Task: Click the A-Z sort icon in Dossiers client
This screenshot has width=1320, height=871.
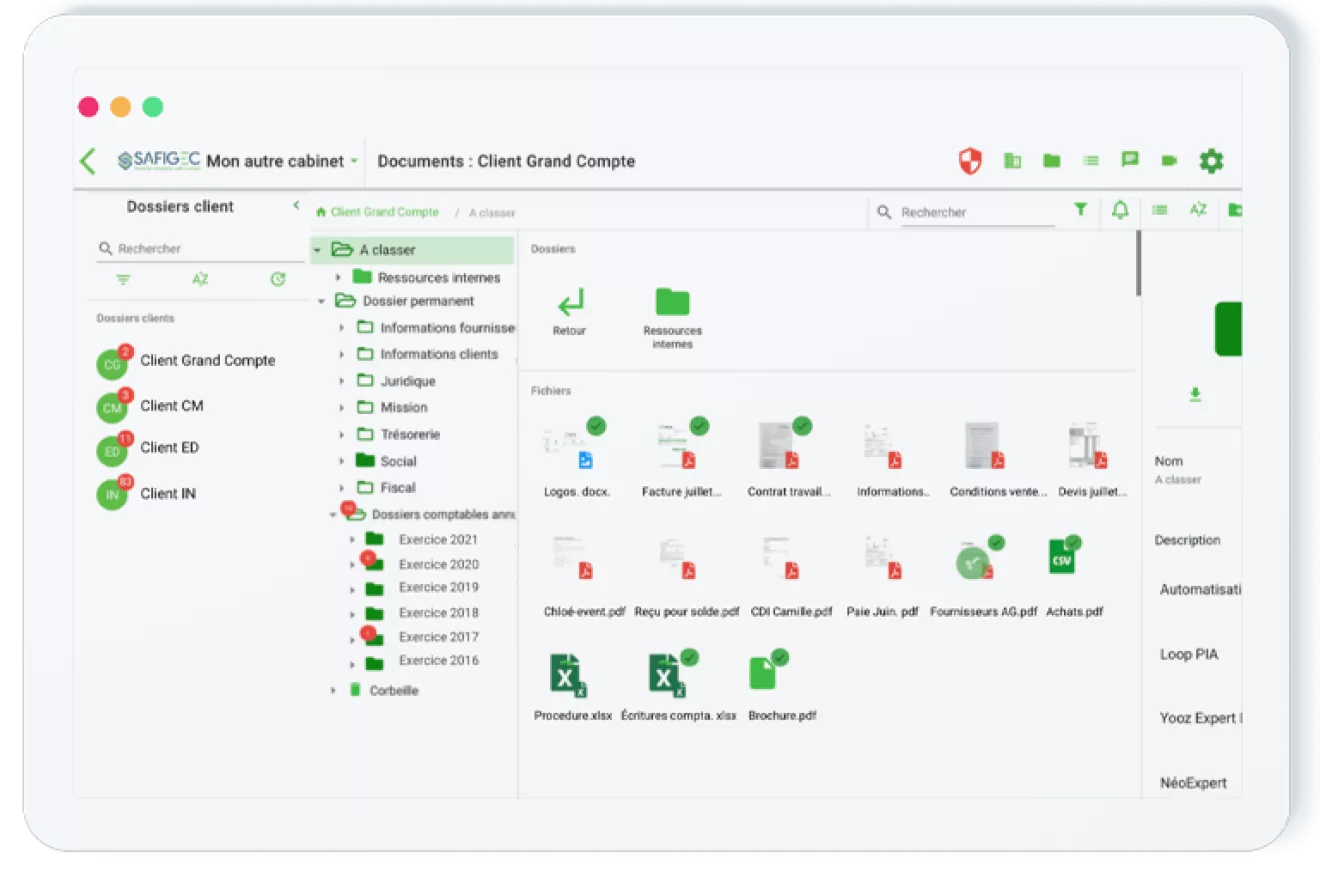Action: (200, 279)
